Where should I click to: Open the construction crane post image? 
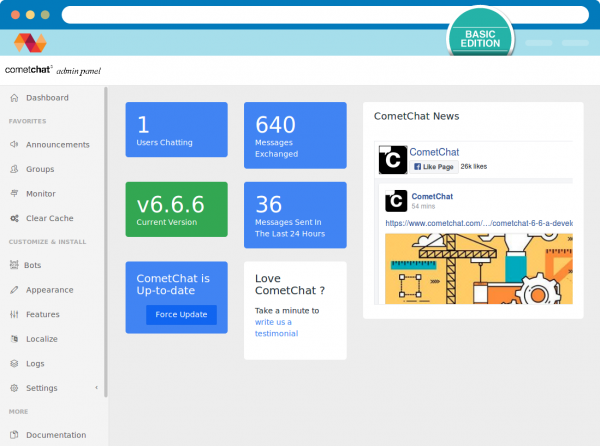479,269
